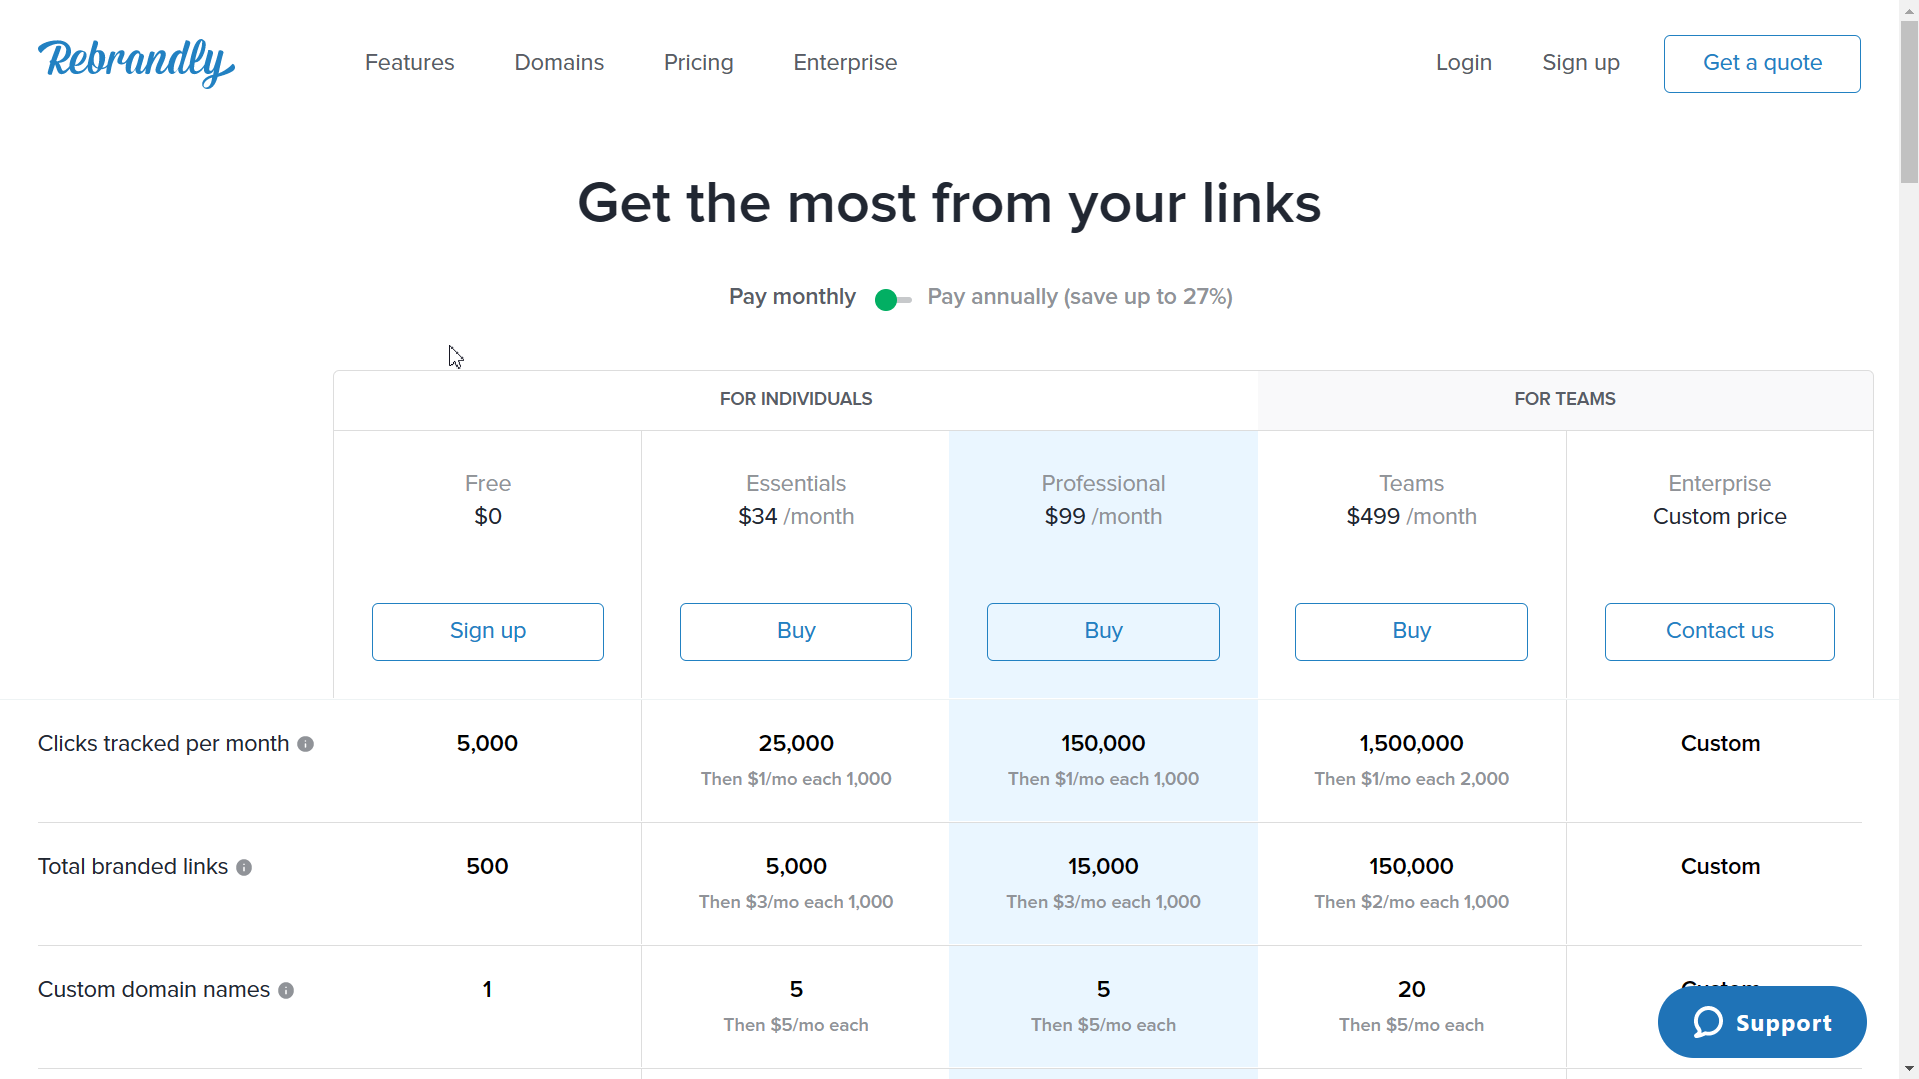Open the Support chat bubble
Viewport: 1919px width, 1079px height.
[x=1762, y=1022]
